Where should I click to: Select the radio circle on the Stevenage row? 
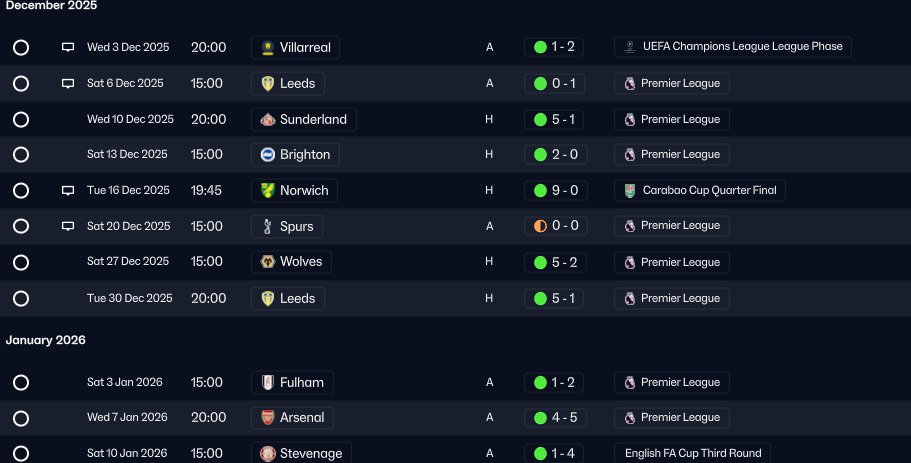pyautogui.click(x=21, y=453)
